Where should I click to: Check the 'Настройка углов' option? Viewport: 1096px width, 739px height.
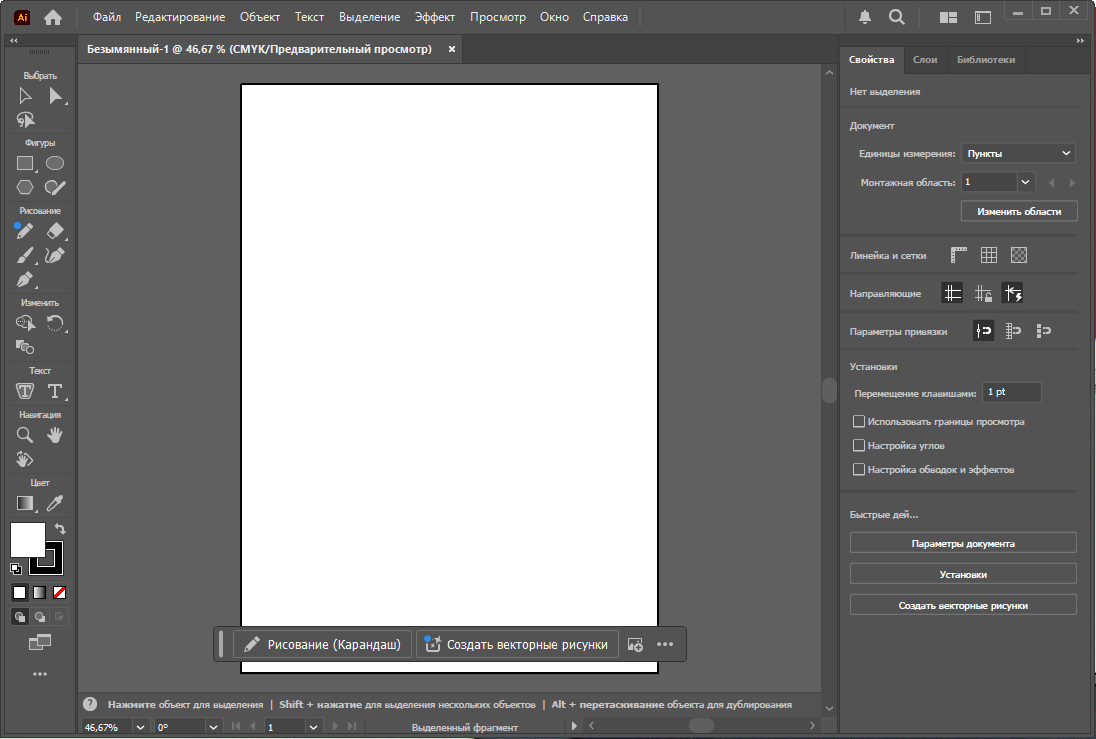[x=858, y=445]
